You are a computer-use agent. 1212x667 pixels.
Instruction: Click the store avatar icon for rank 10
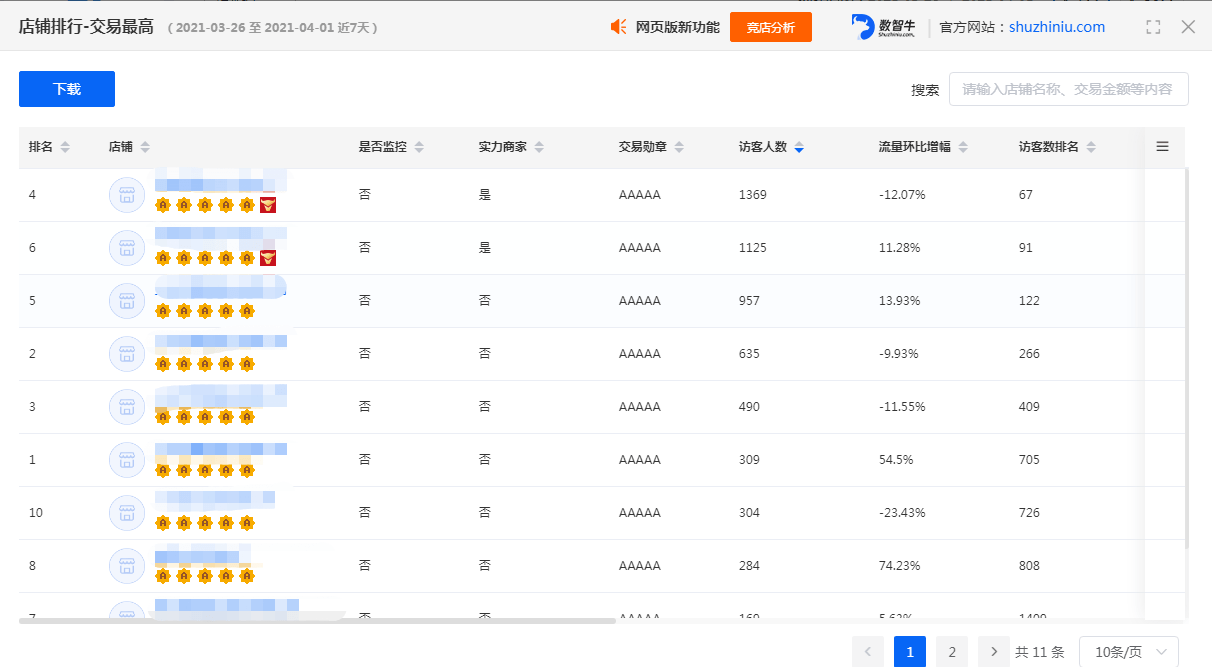point(126,513)
